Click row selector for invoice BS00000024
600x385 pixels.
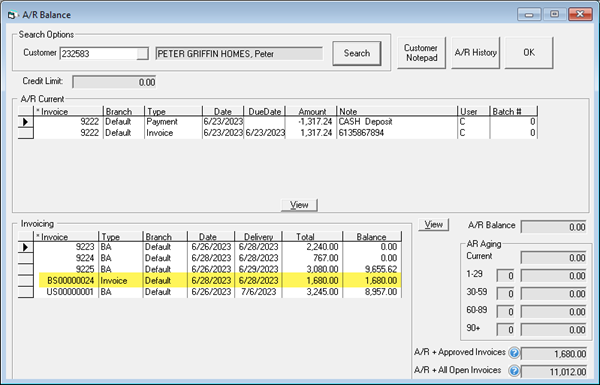coord(26,281)
